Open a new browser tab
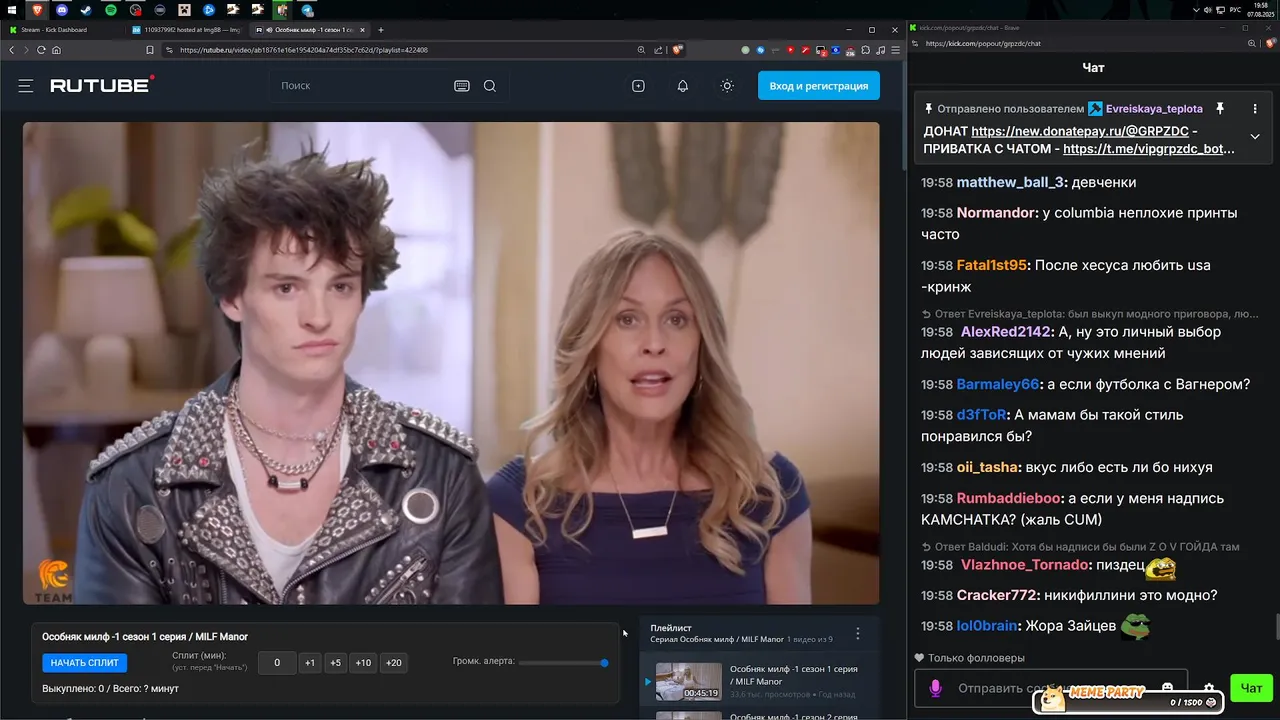1280x720 pixels. (380, 30)
